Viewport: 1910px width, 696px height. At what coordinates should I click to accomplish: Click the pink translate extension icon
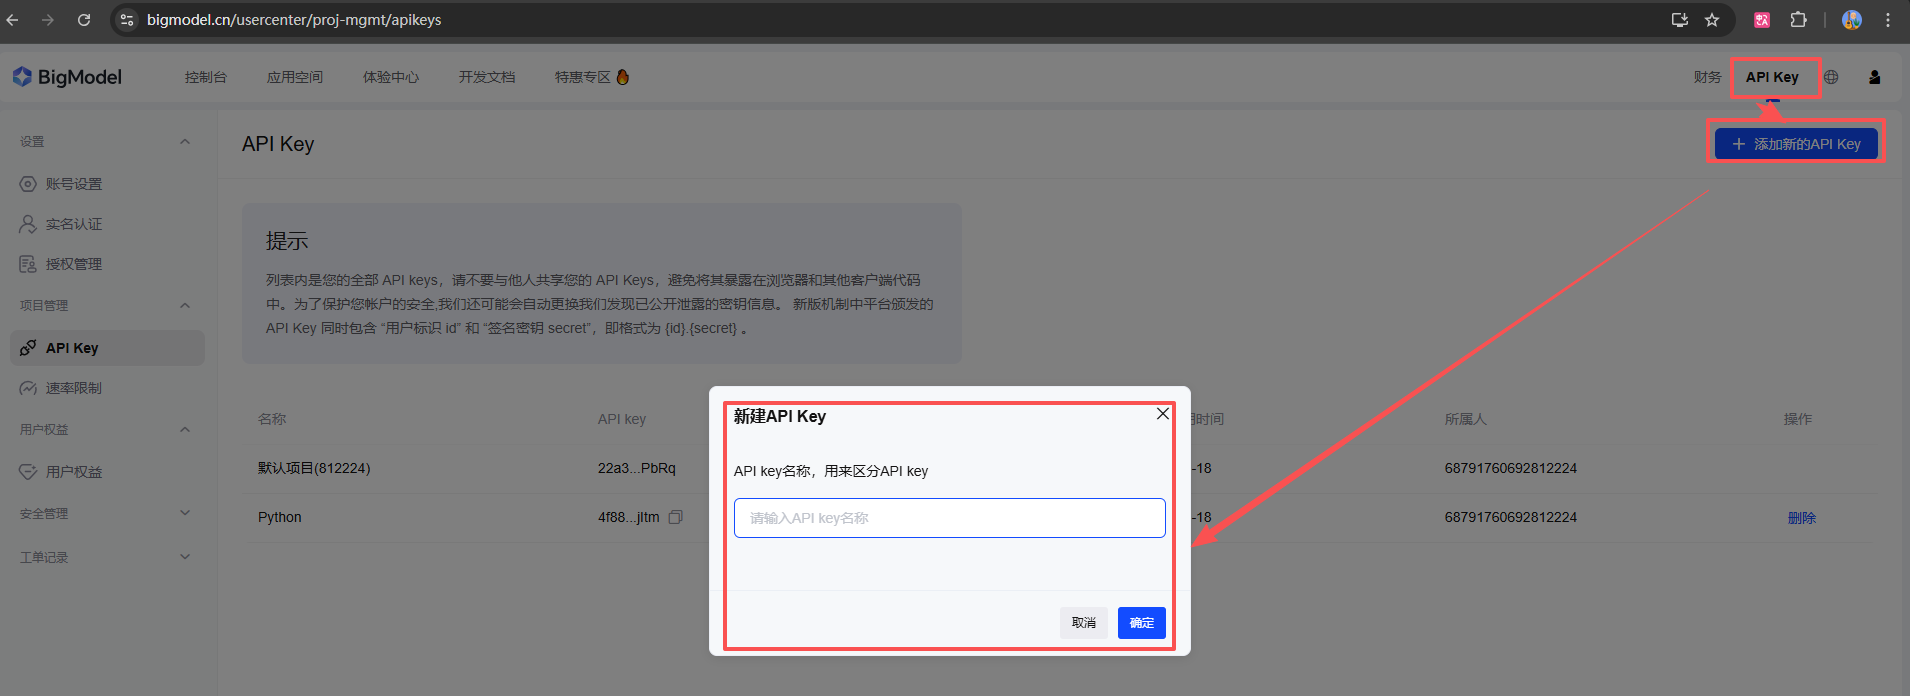(x=1762, y=20)
